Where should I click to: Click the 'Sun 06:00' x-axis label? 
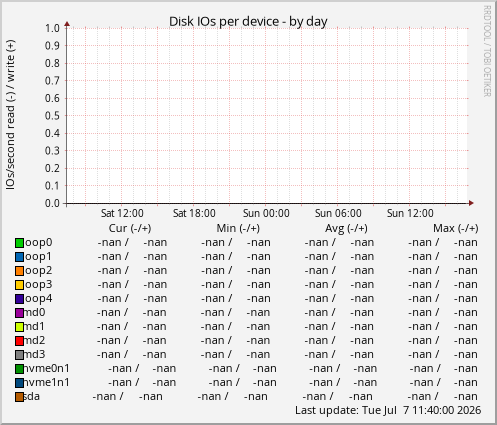click(x=338, y=213)
